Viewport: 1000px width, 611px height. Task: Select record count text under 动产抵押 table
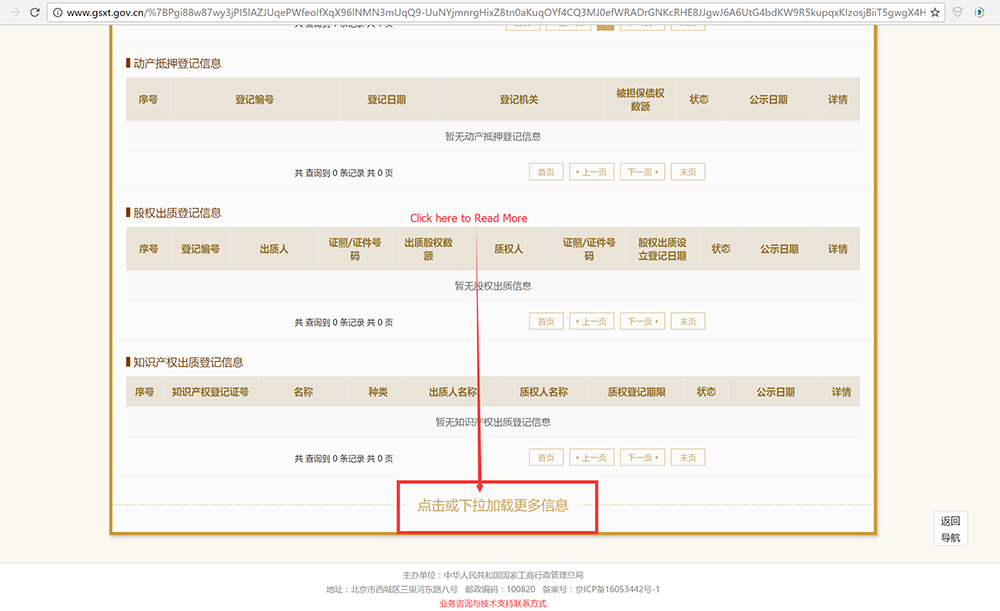344,173
